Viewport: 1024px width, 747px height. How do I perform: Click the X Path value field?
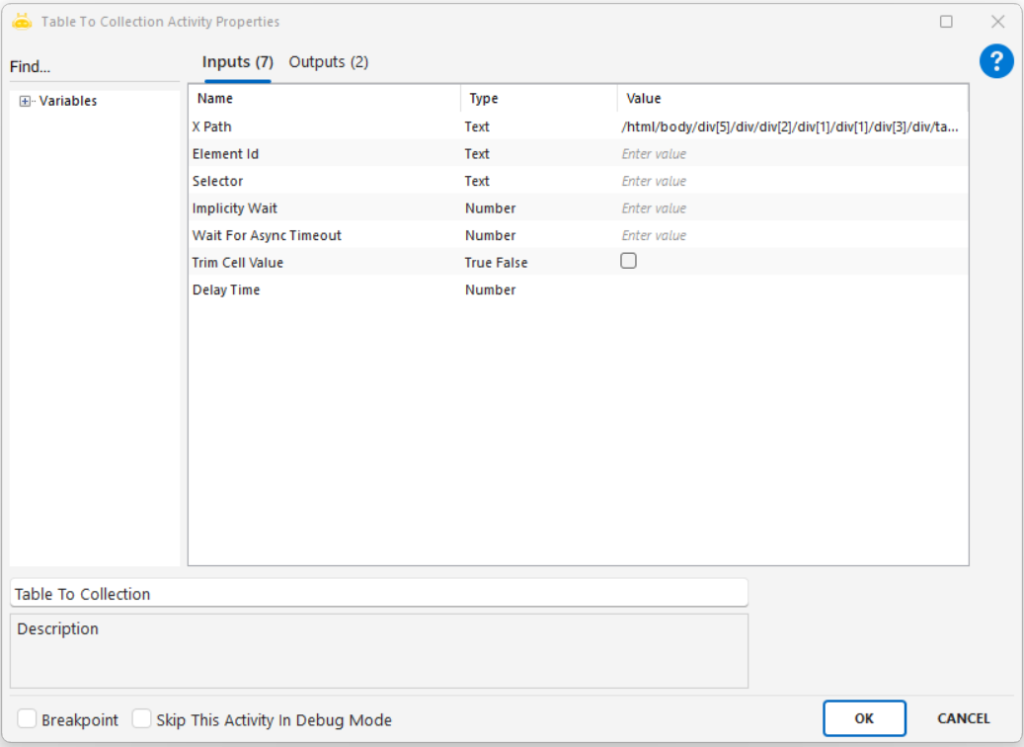coord(790,127)
